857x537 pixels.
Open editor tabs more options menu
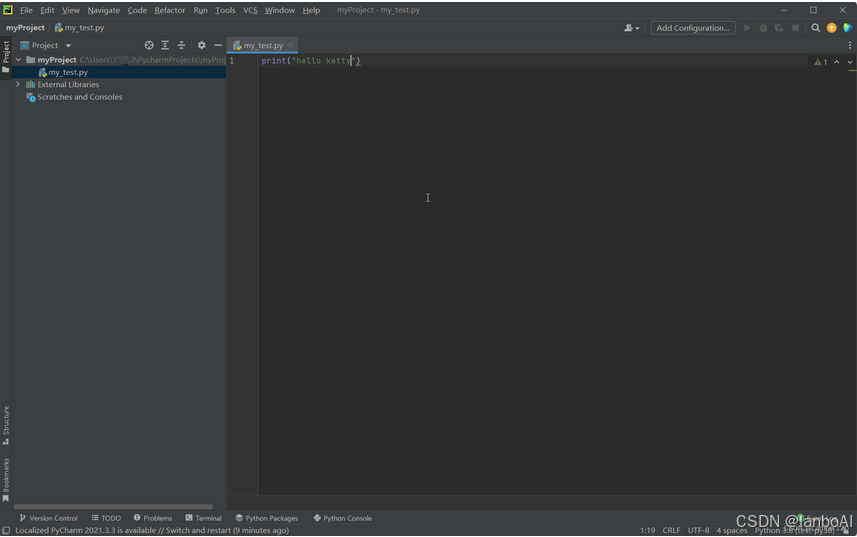point(849,45)
